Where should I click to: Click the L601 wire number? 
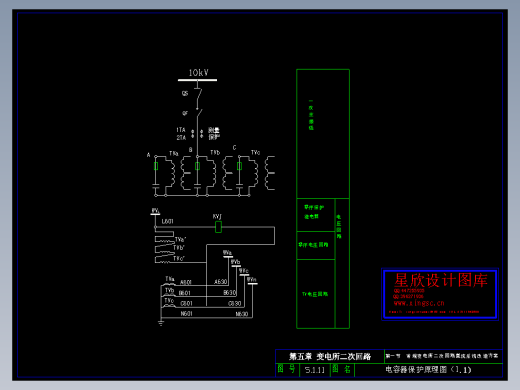point(167,221)
